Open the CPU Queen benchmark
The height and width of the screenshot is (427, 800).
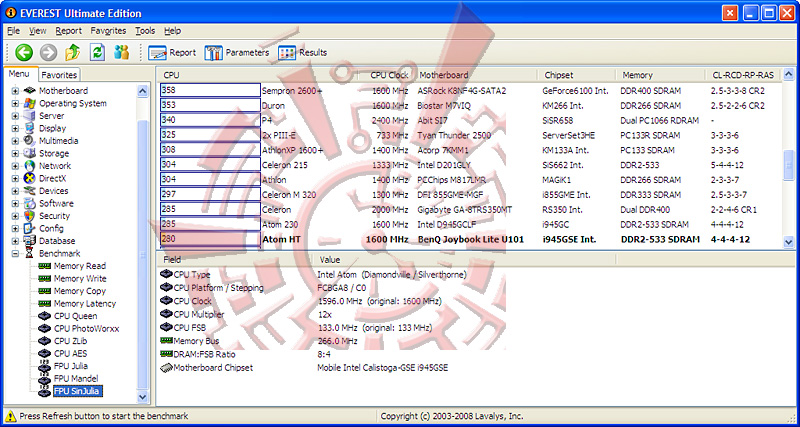[76, 316]
